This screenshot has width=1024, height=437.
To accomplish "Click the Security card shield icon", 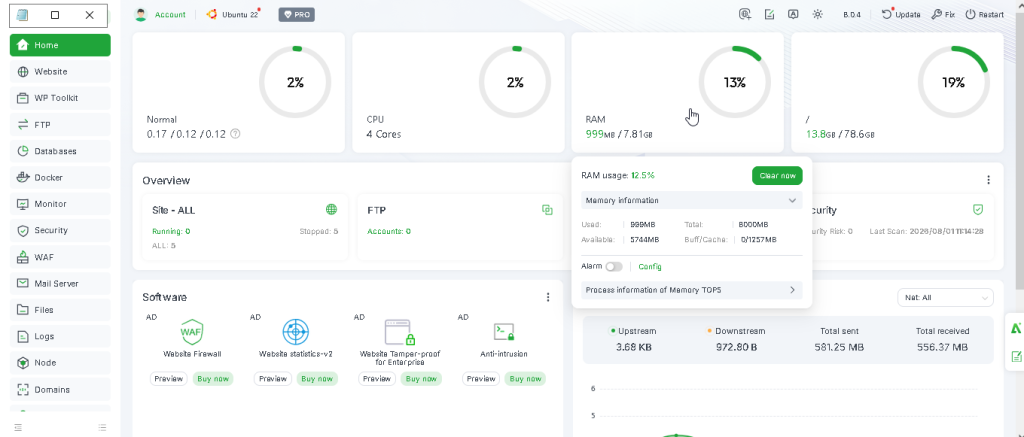I will (978, 210).
